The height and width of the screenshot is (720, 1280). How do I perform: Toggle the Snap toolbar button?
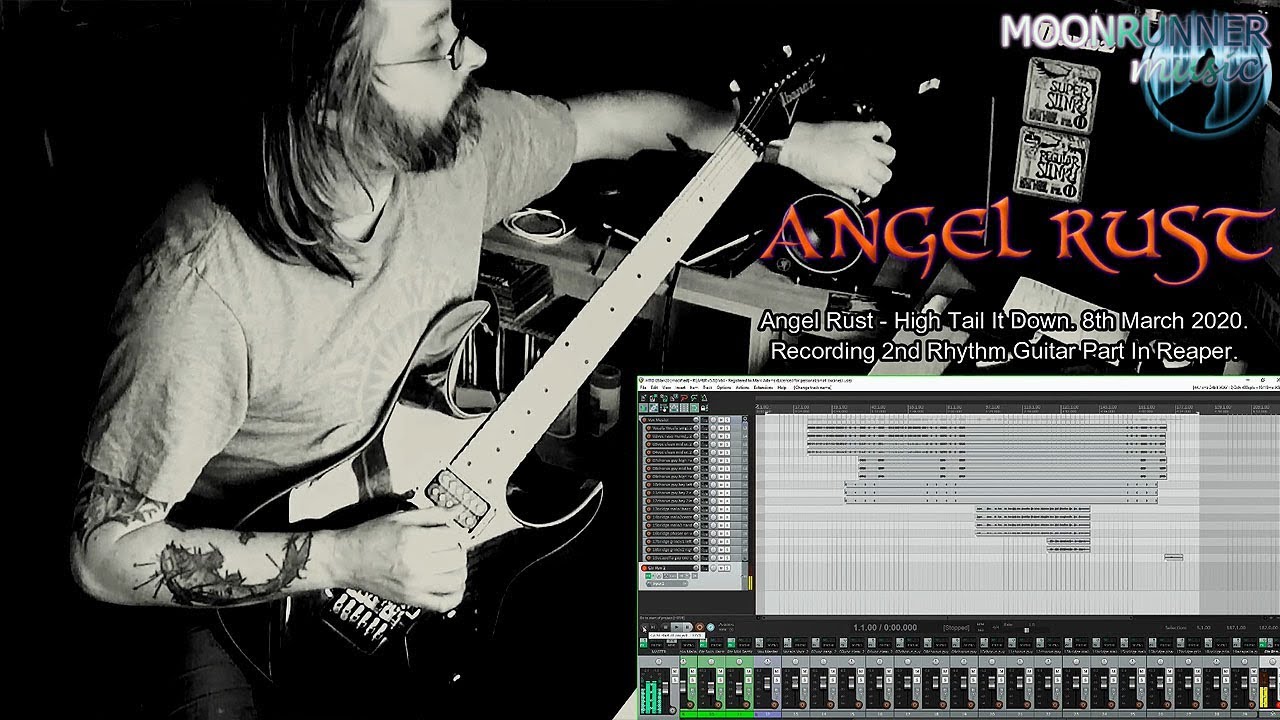point(694,408)
